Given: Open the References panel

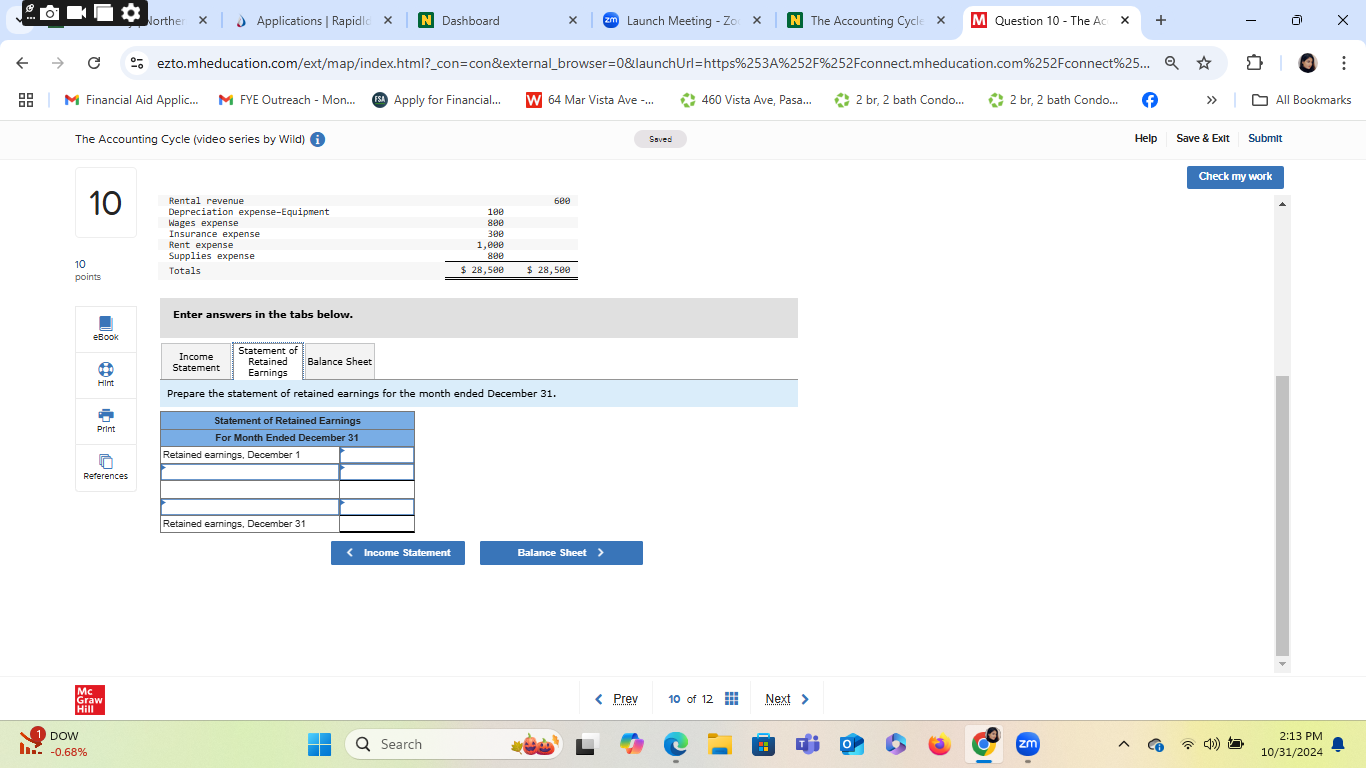Looking at the screenshot, I should tap(105, 466).
